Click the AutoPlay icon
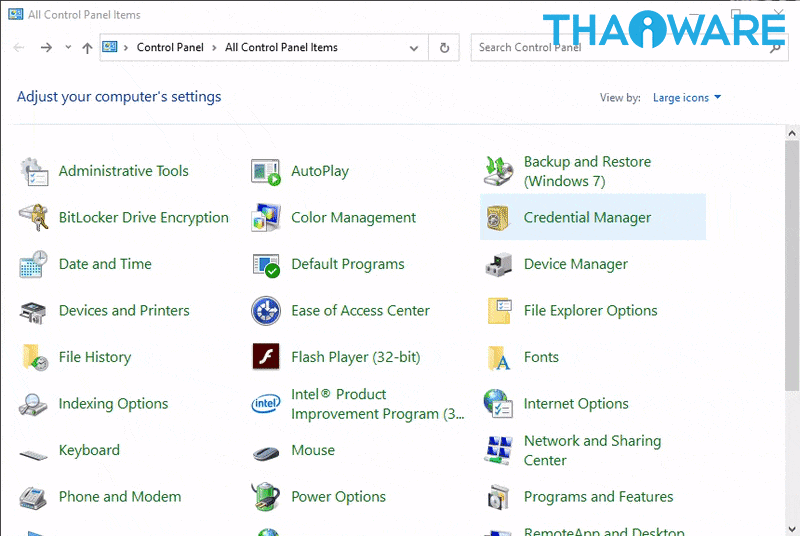Viewport: 800px width, 536px height. coord(266,171)
